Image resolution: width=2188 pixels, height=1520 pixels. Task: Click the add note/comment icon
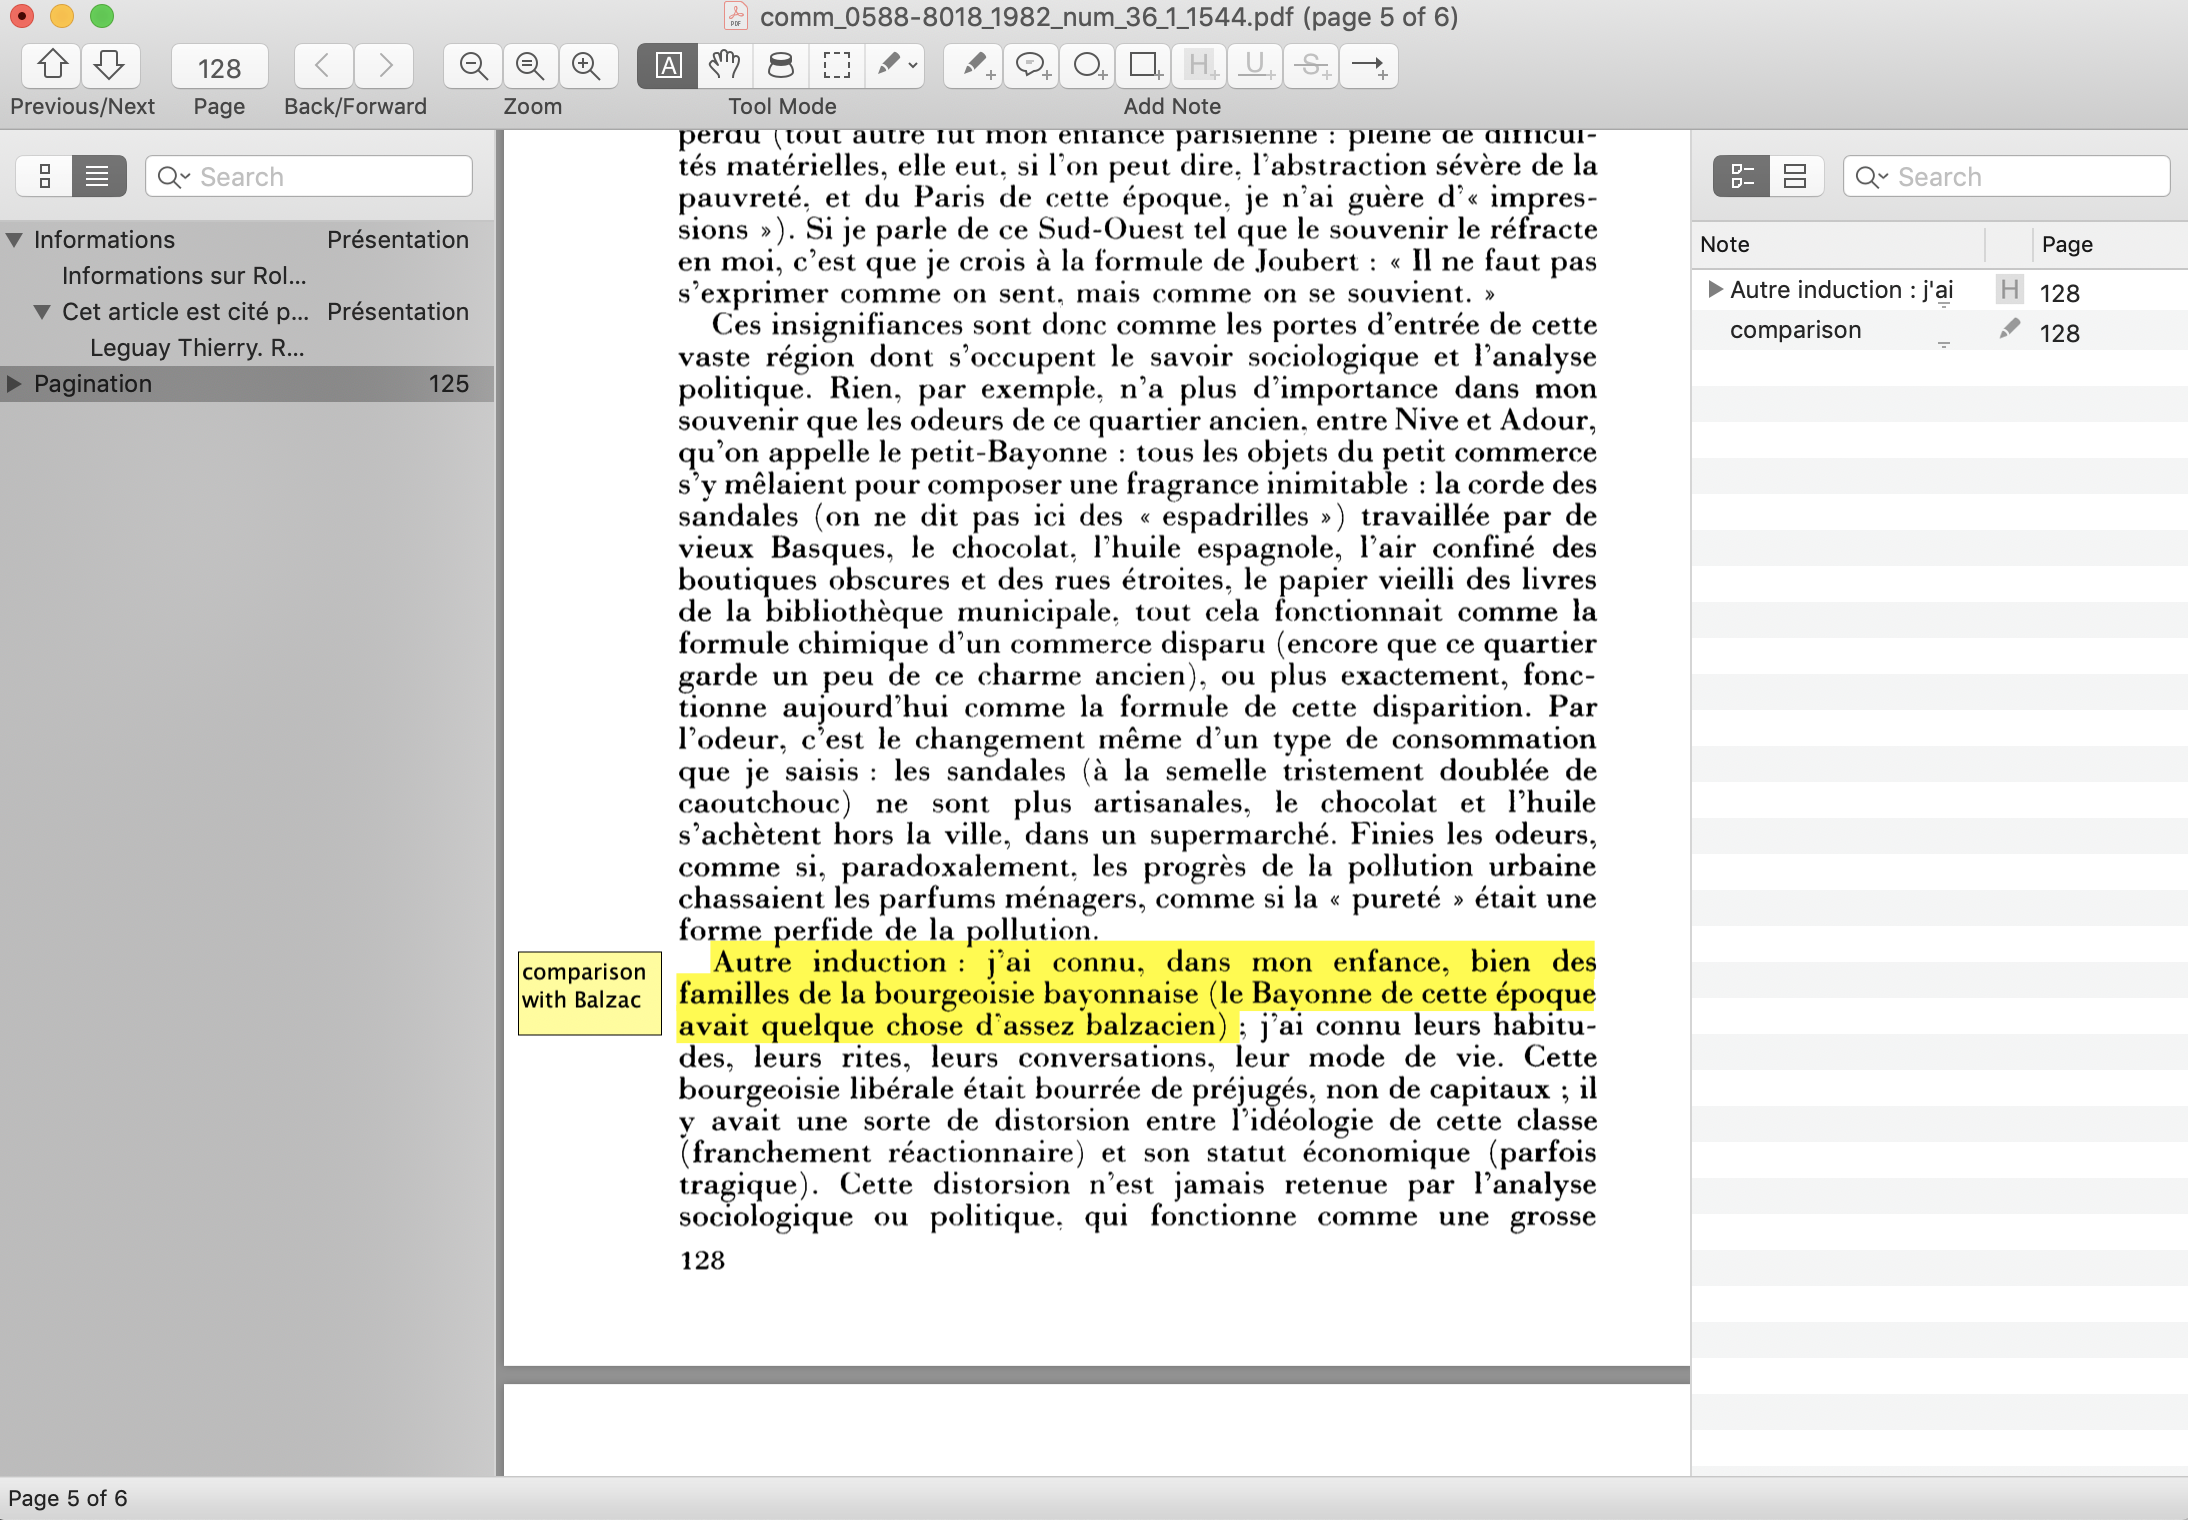pyautogui.click(x=1032, y=67)
